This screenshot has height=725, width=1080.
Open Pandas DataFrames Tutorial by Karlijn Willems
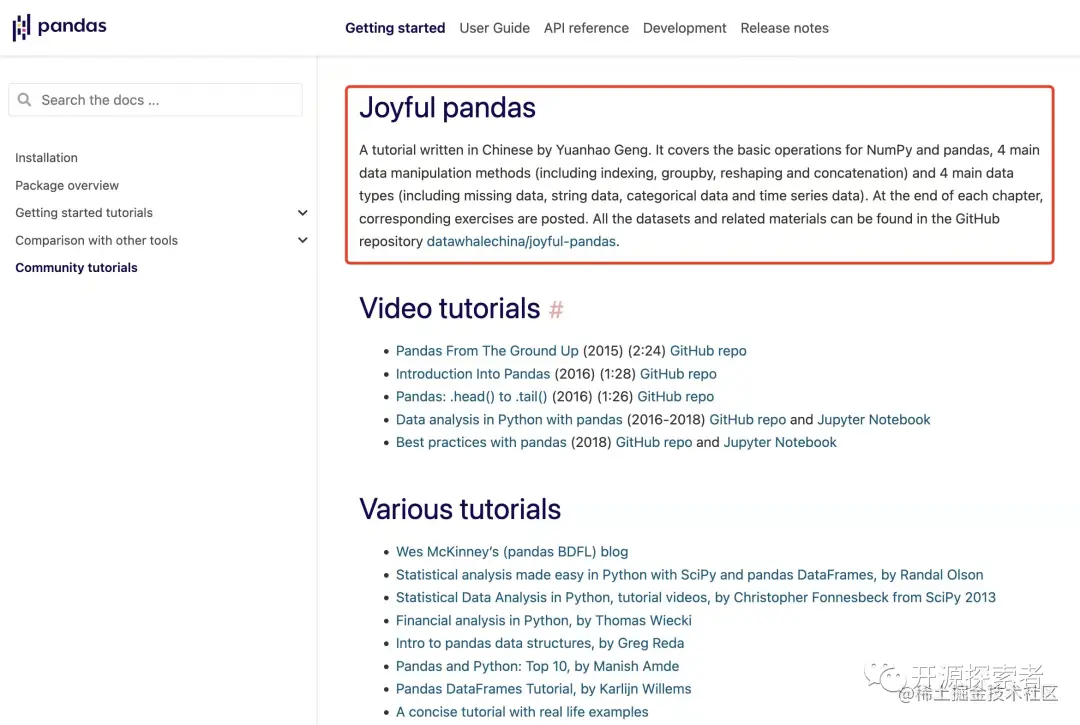tap(543, 689)
